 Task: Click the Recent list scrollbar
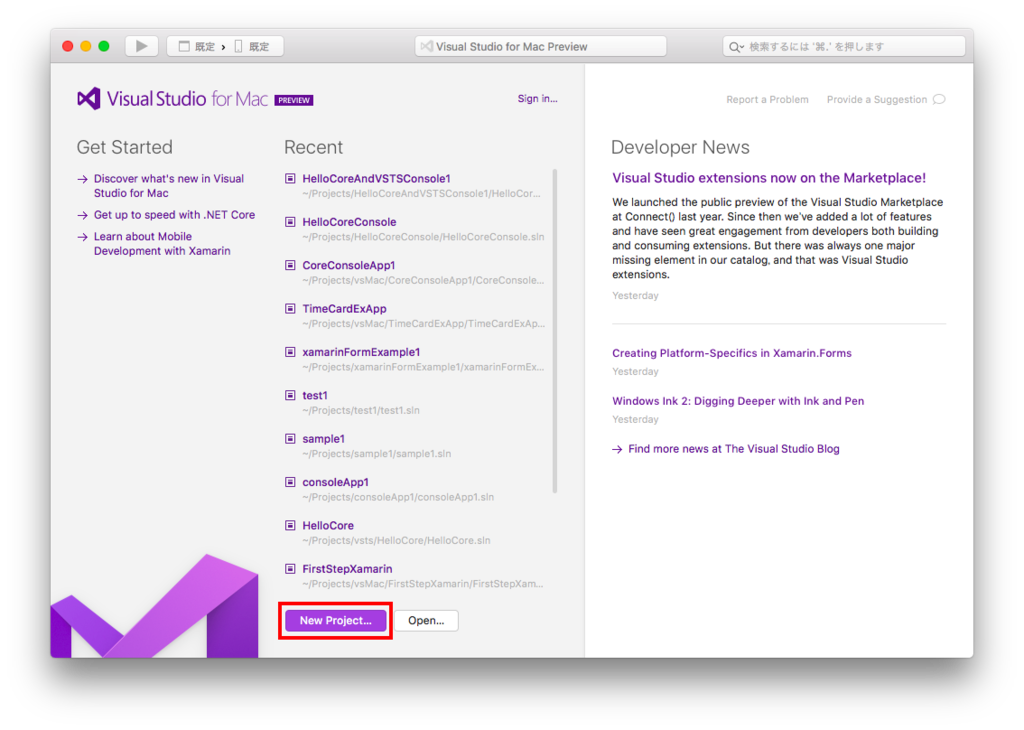click(x=554, y=331)
